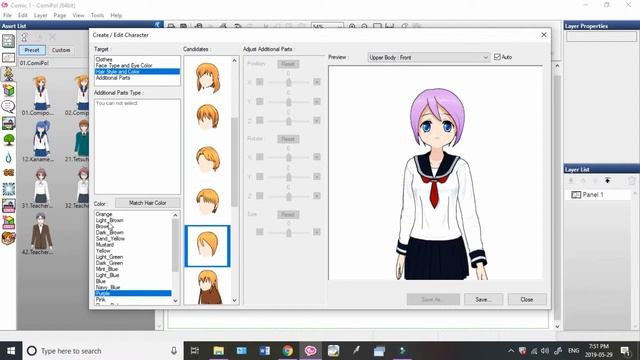Choose the Sand_Yellow hair color

pyautogui.click(x=133, y=238)
